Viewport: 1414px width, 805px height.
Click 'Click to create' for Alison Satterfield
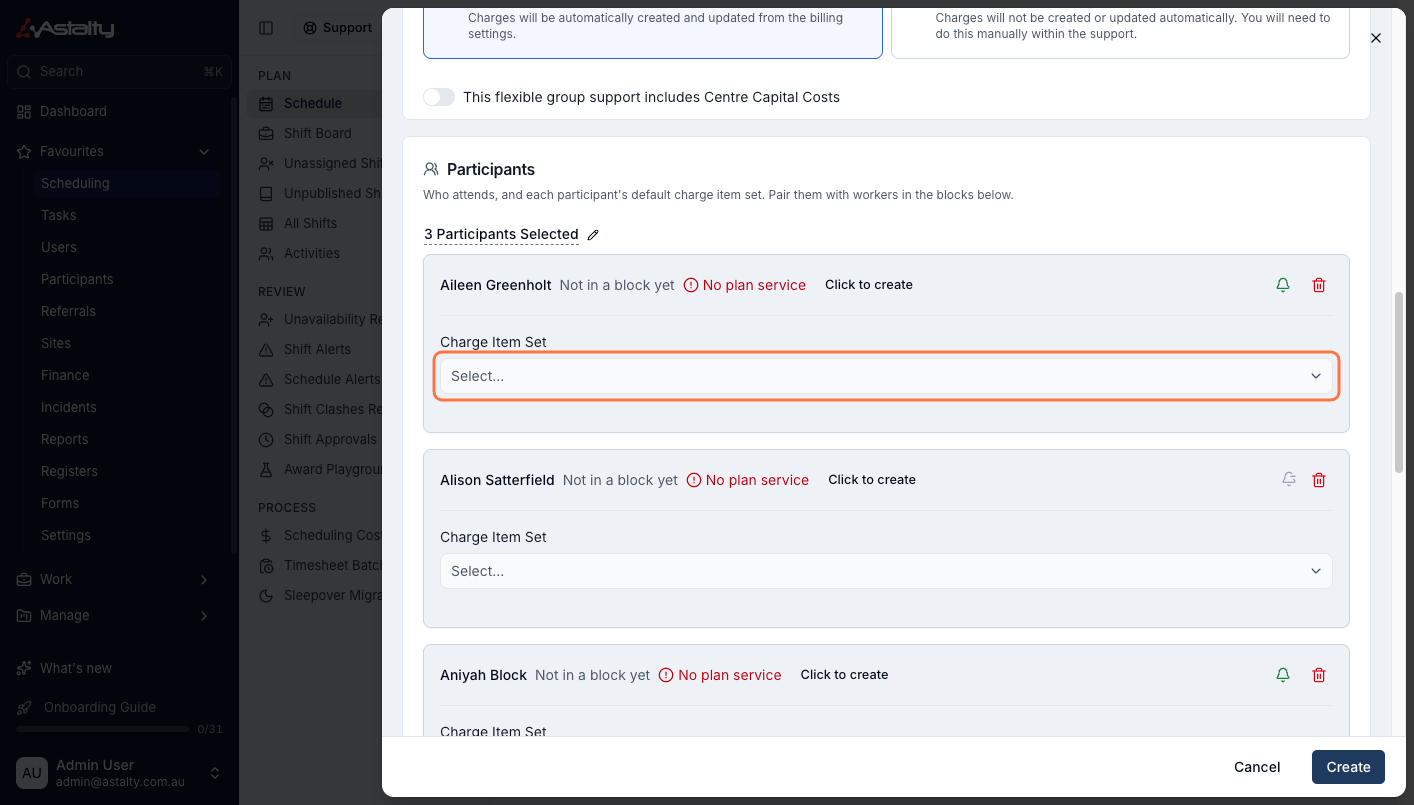(x=872, y=480)
